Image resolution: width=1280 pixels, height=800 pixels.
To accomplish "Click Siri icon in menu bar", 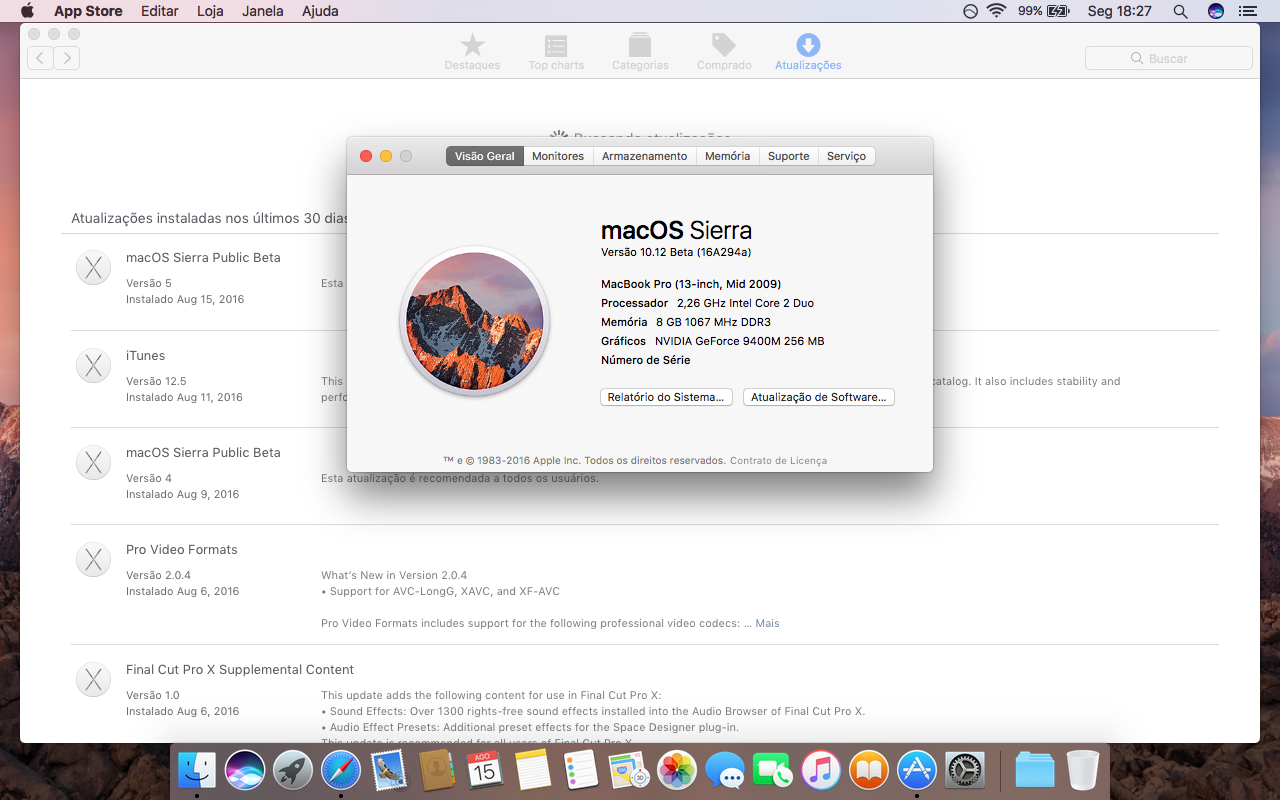I will pos(1216,11).
